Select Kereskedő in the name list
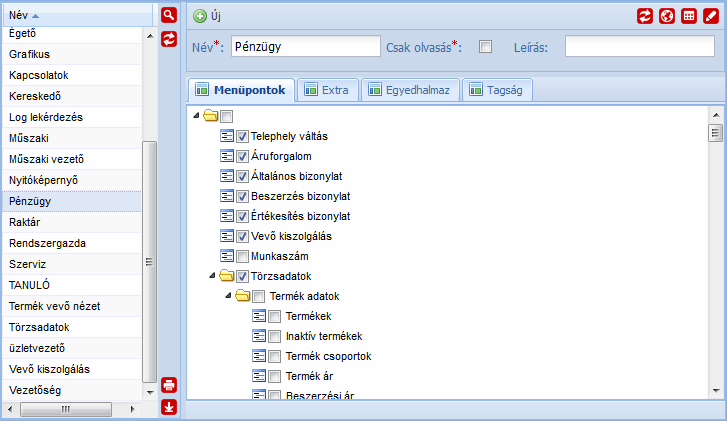This screenshot has height=421, width=727. tap(72, 96)
